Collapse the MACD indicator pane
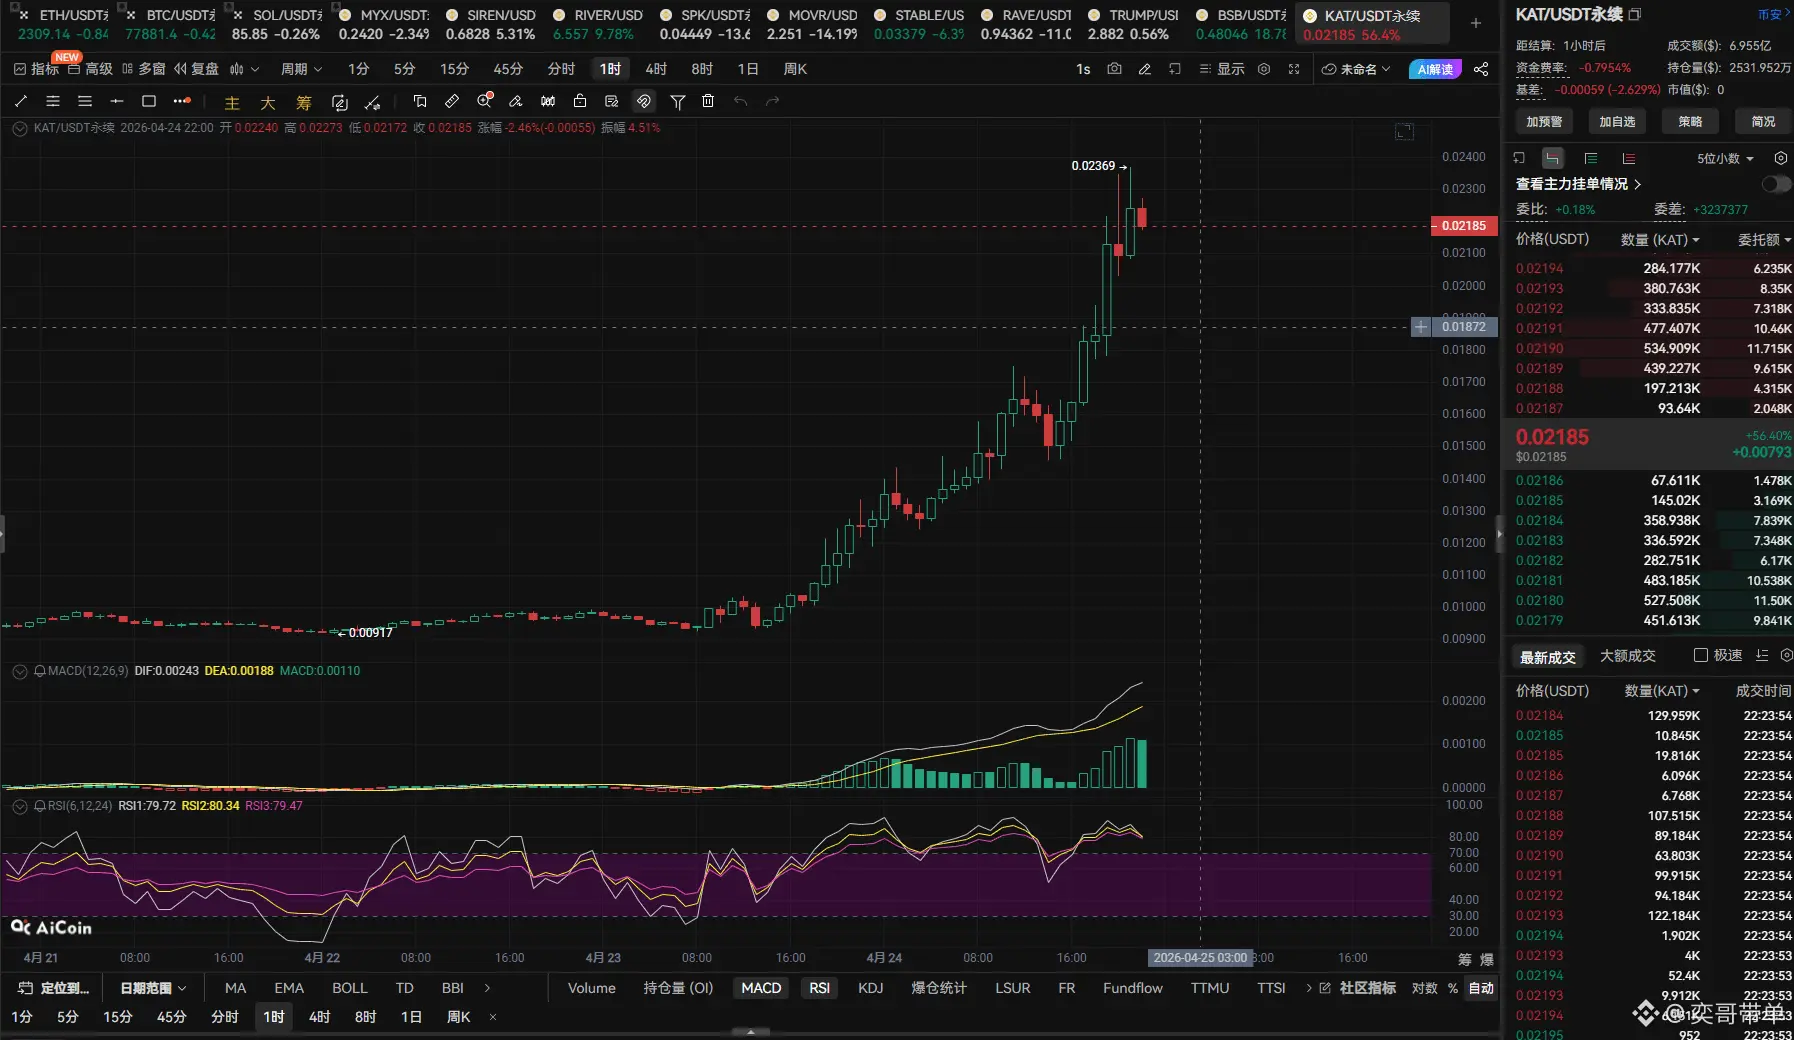 pyautogui.click(x=19, y=671)
